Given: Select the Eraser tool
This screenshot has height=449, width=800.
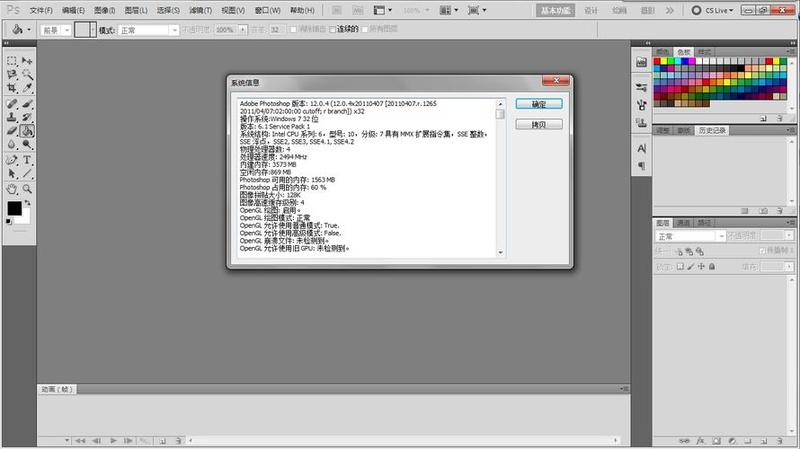Looking at the screenshot, I should pyautogui.click(x=12, y=131).
